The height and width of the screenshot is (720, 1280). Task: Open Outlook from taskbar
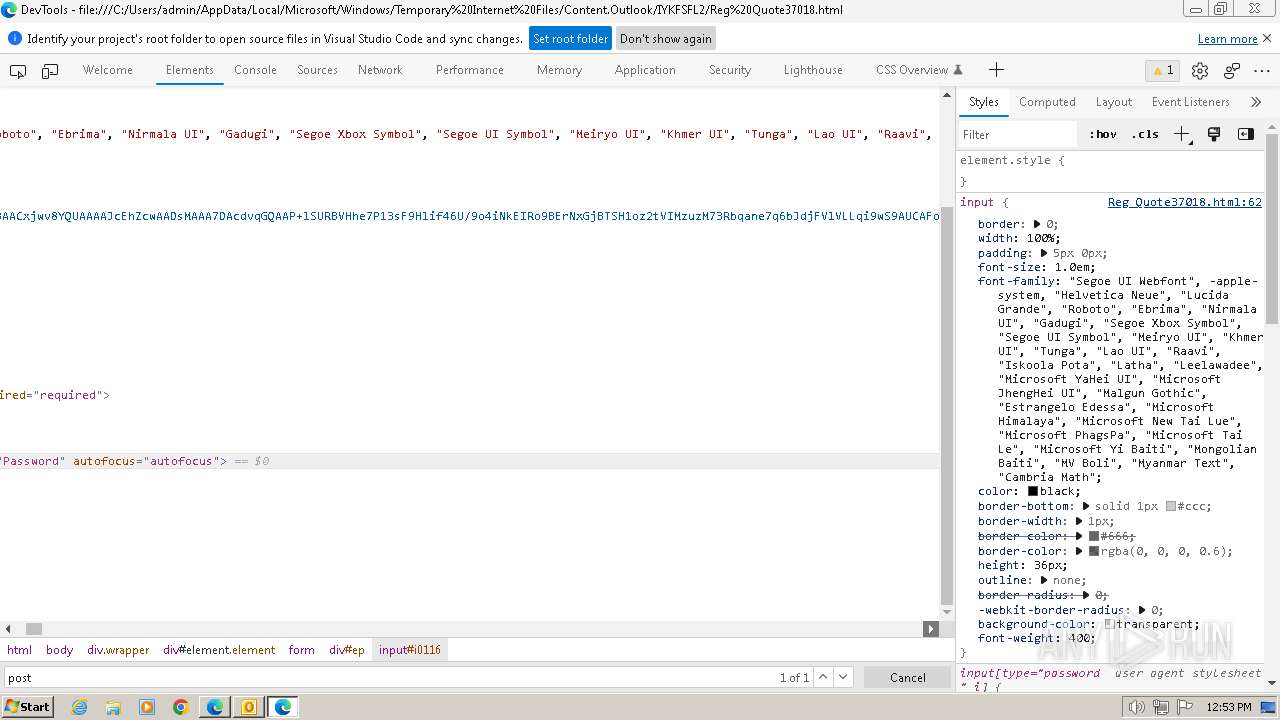pos(249,707)
